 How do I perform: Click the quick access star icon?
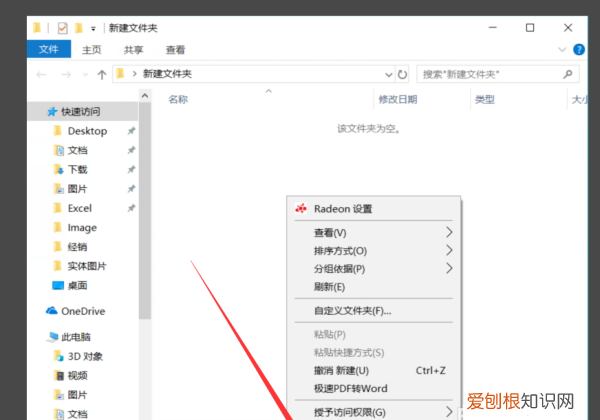click(52, 111)
